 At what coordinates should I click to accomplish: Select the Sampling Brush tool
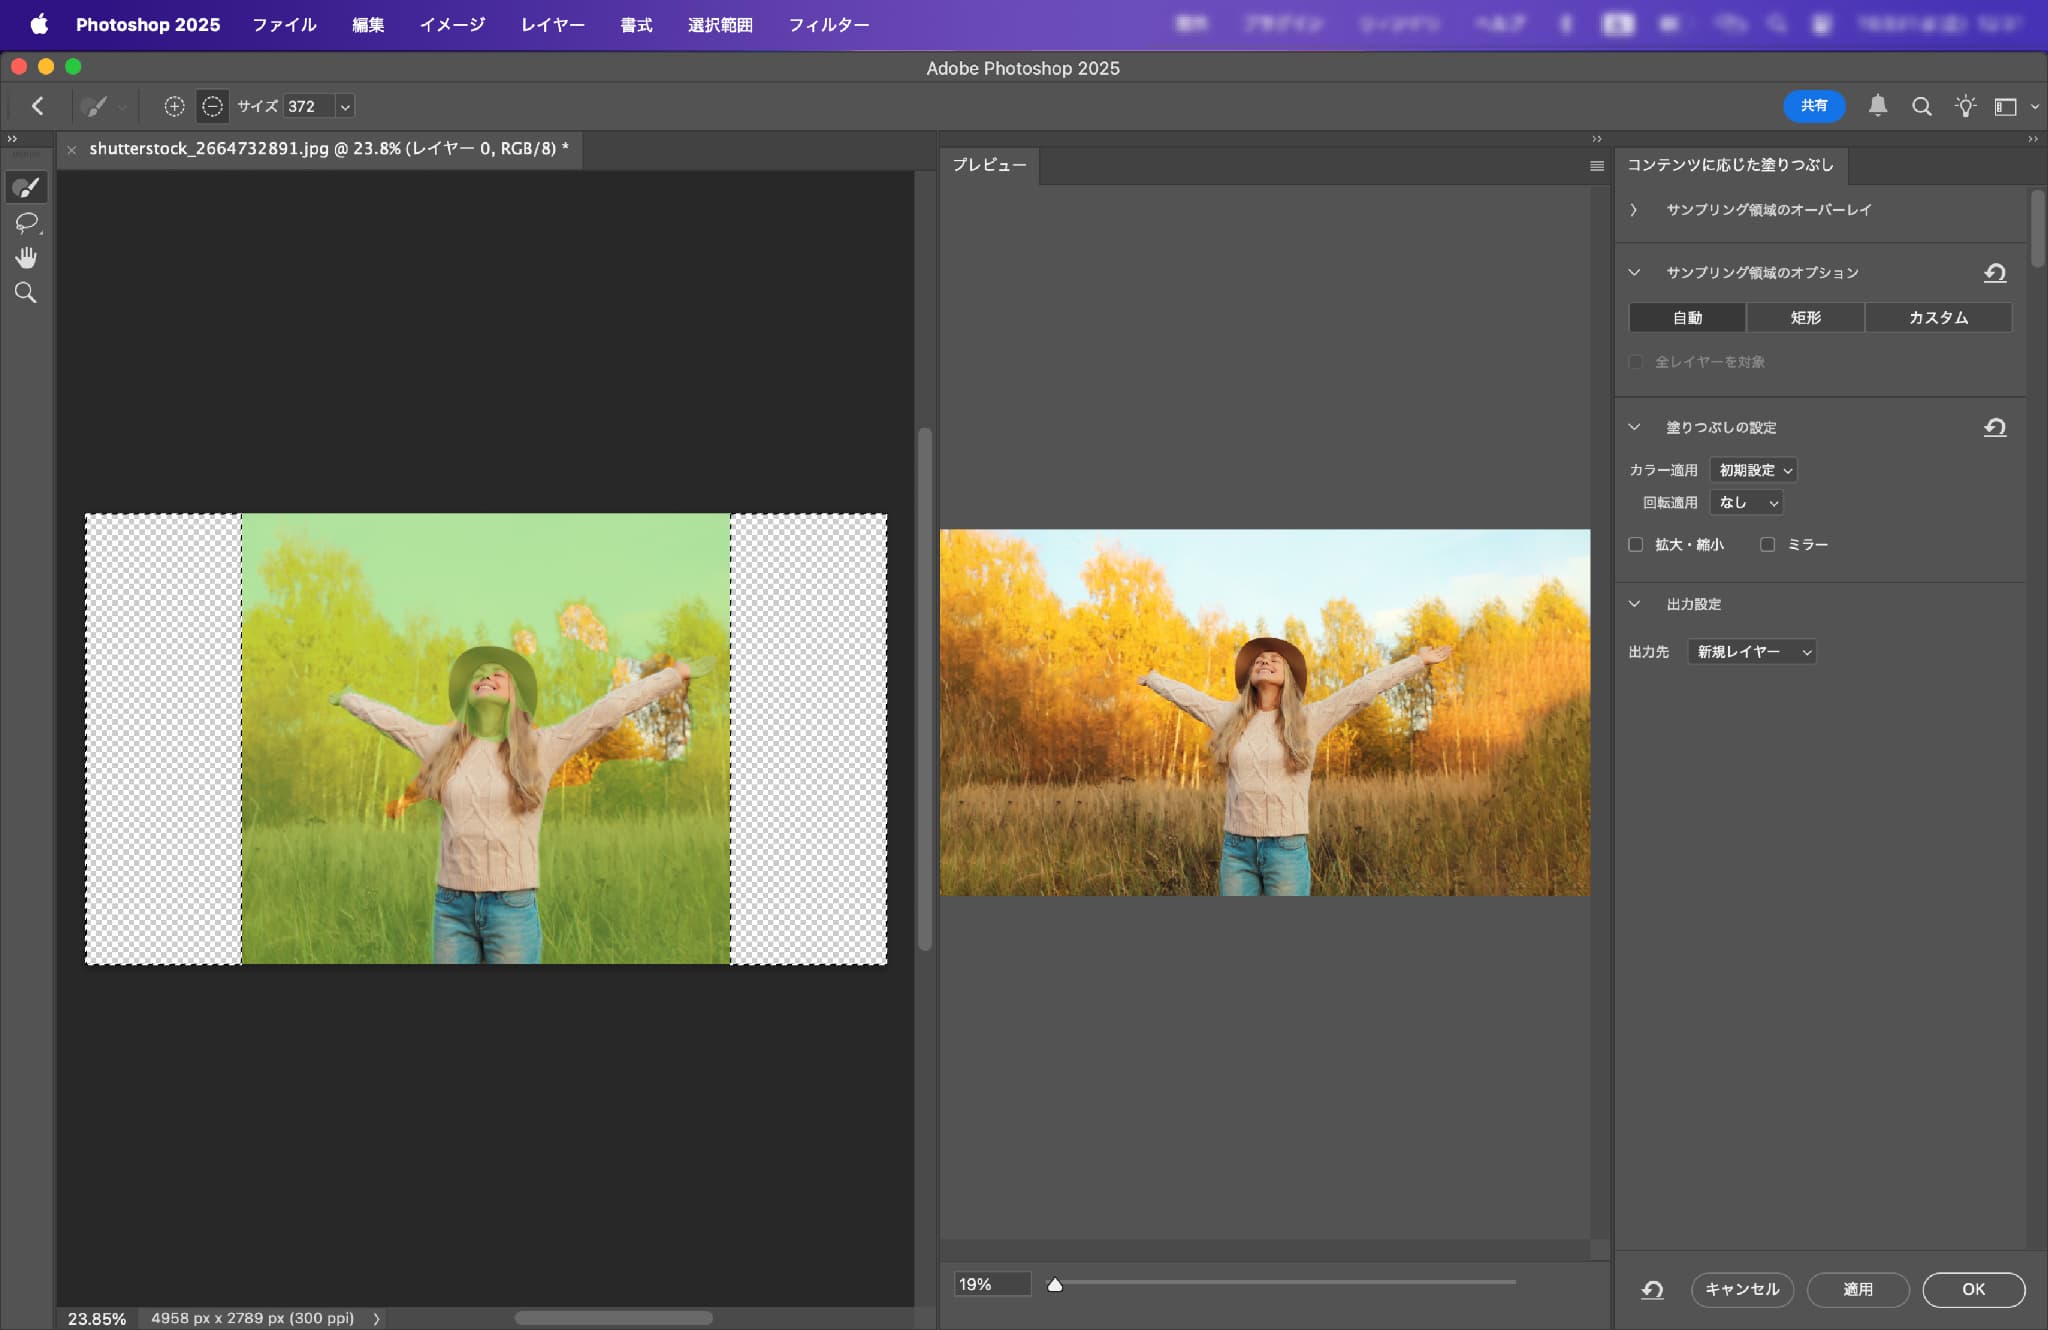pos(26,187)
